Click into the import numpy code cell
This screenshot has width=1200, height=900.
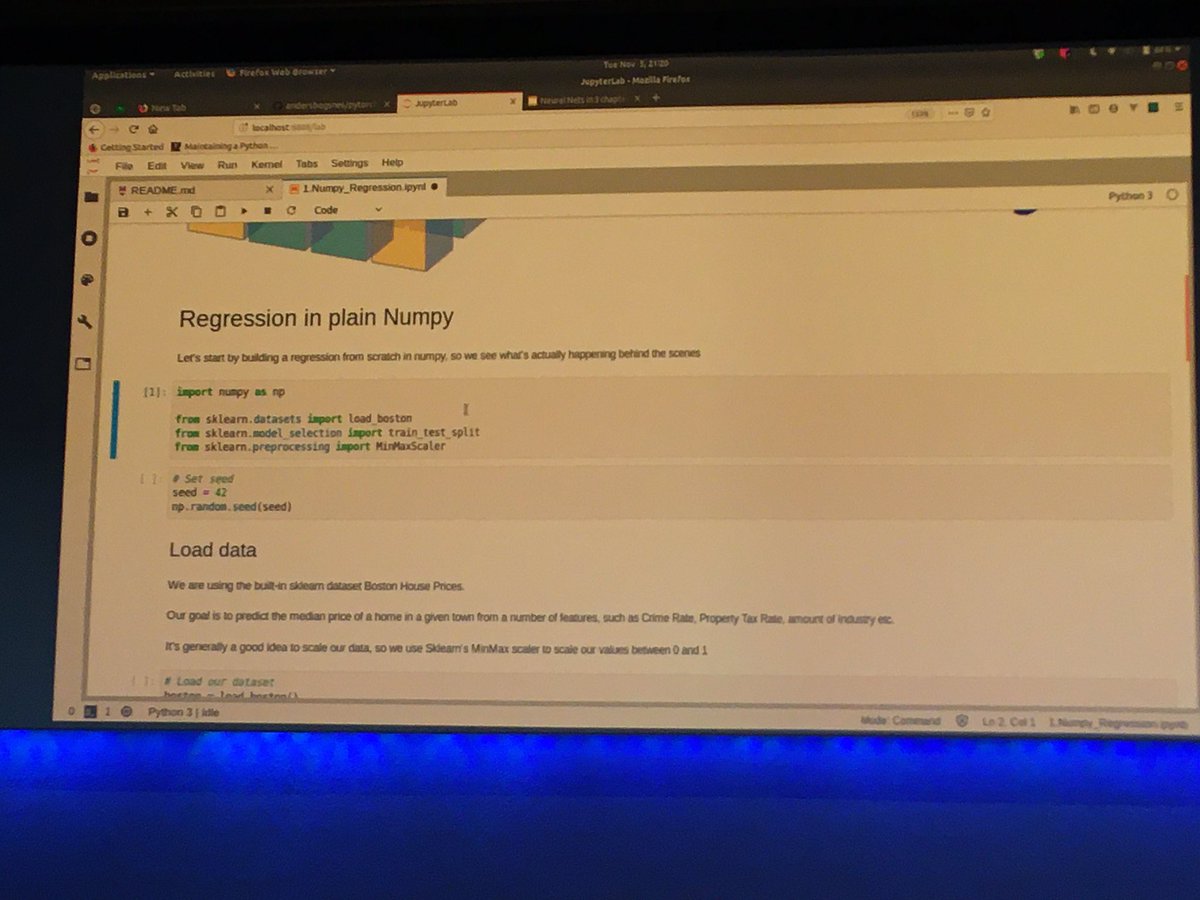pyautogui.click(x=670, y=418)
